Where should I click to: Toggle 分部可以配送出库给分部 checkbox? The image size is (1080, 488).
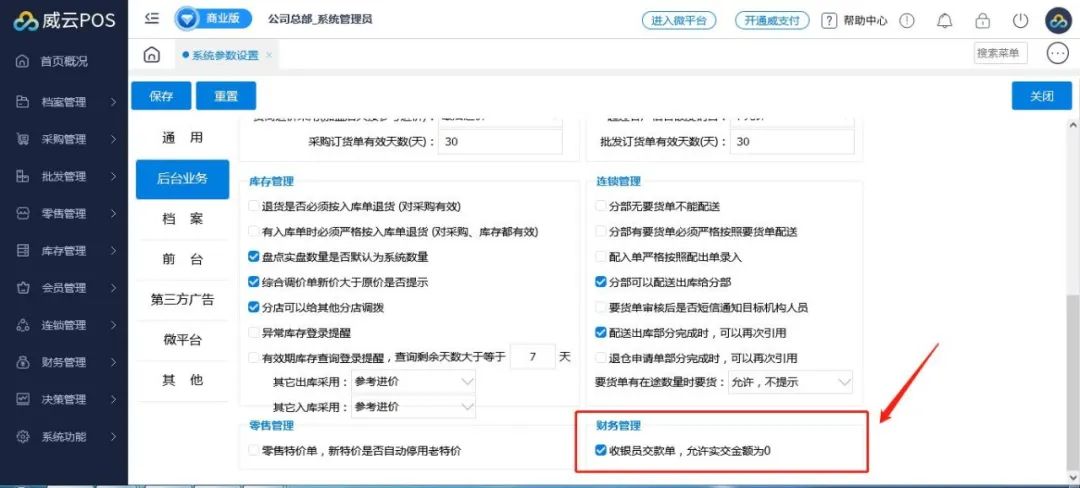pos(601,282)
